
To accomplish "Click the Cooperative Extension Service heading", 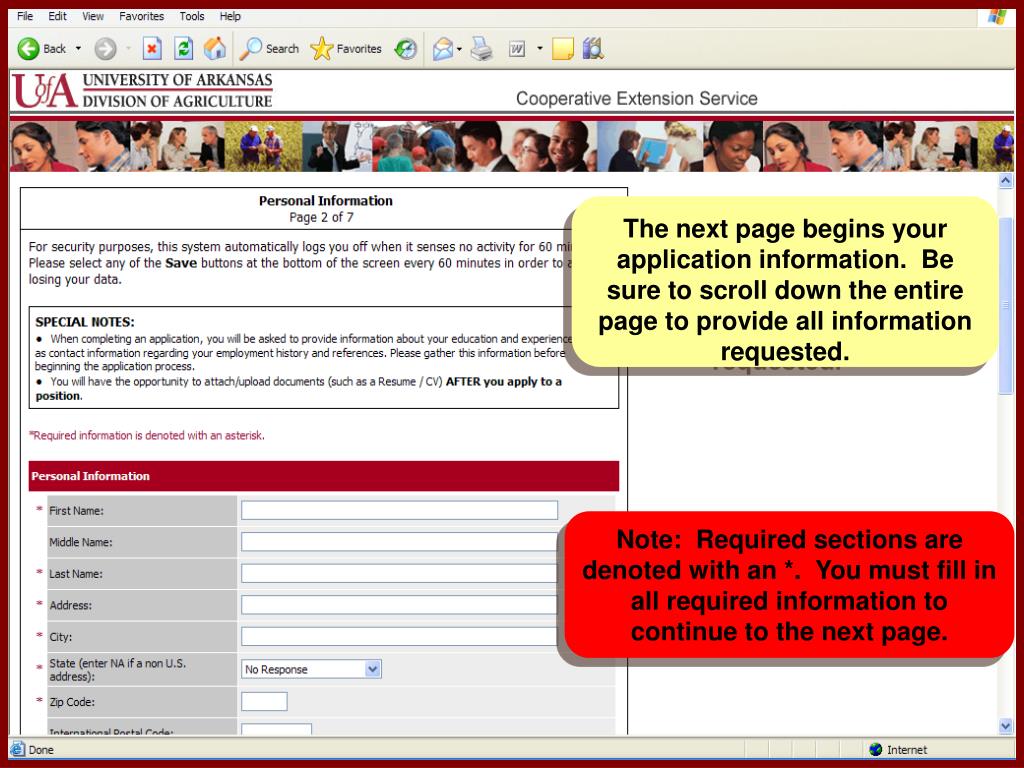I will tap(637, 99).
